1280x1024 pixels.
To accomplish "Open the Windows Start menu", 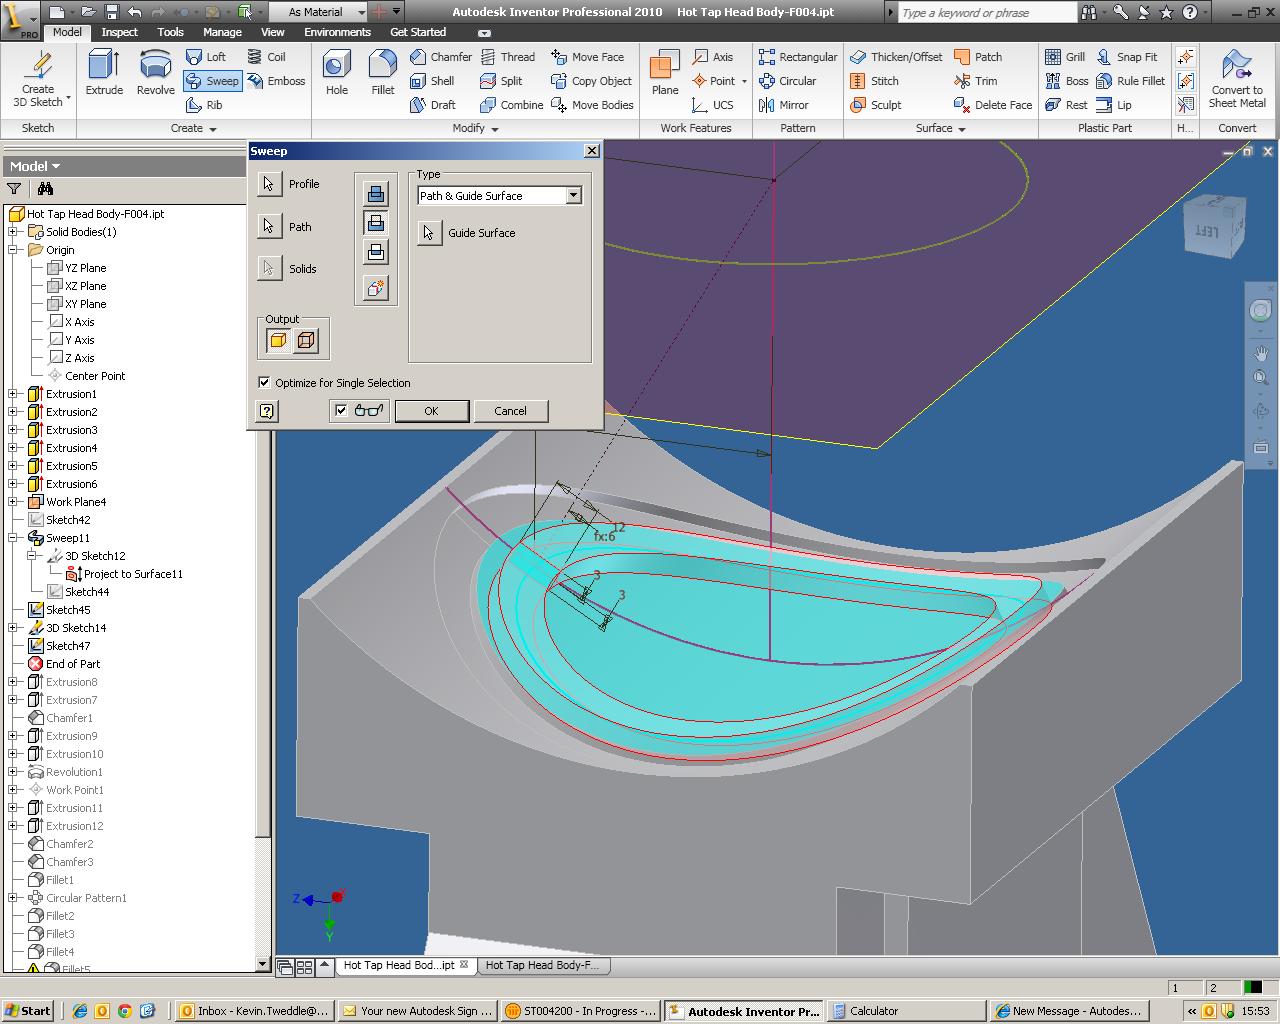I will [x=27, y=1011].
